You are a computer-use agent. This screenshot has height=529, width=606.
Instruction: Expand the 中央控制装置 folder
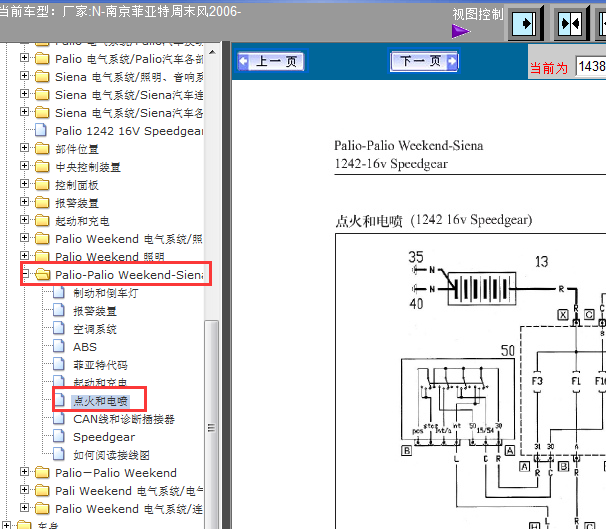coord(24,165)
